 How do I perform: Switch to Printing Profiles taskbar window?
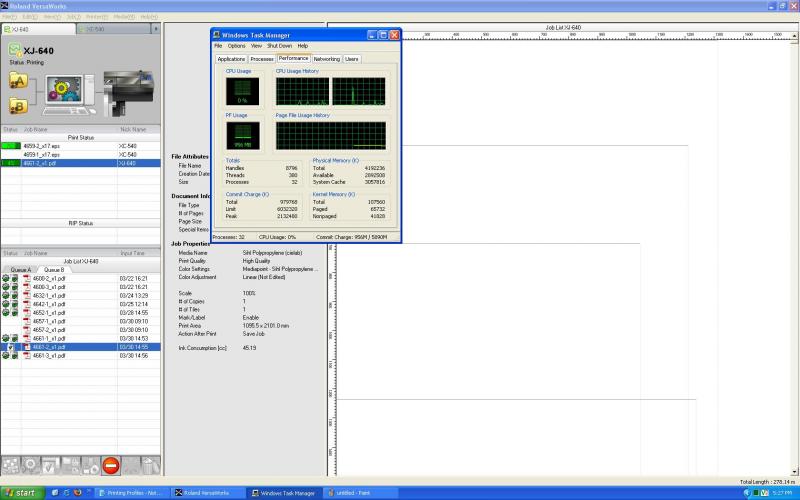131,493
